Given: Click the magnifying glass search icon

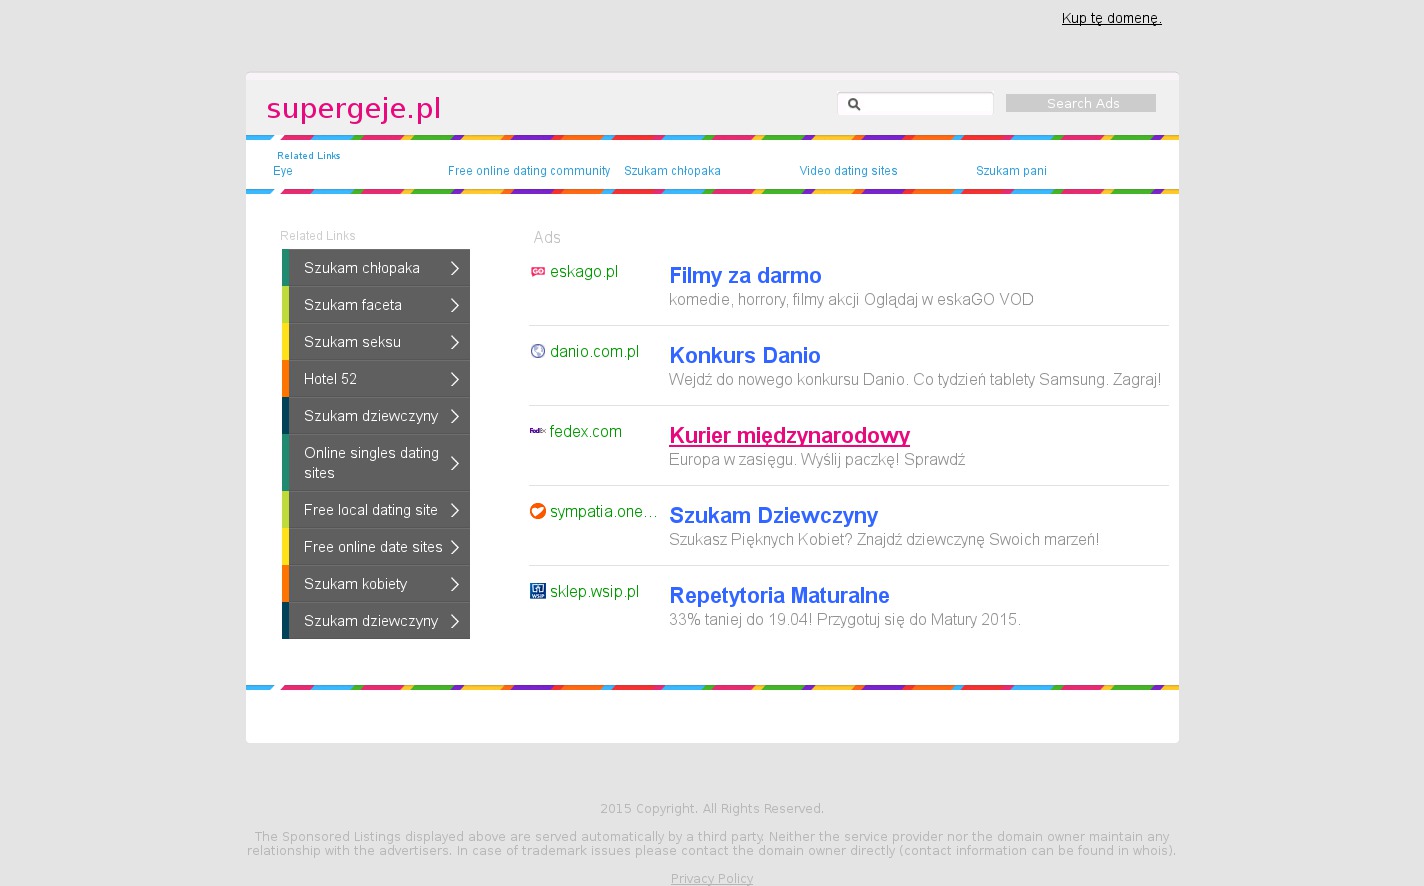Looking at the screenshot, I should 854,104.
